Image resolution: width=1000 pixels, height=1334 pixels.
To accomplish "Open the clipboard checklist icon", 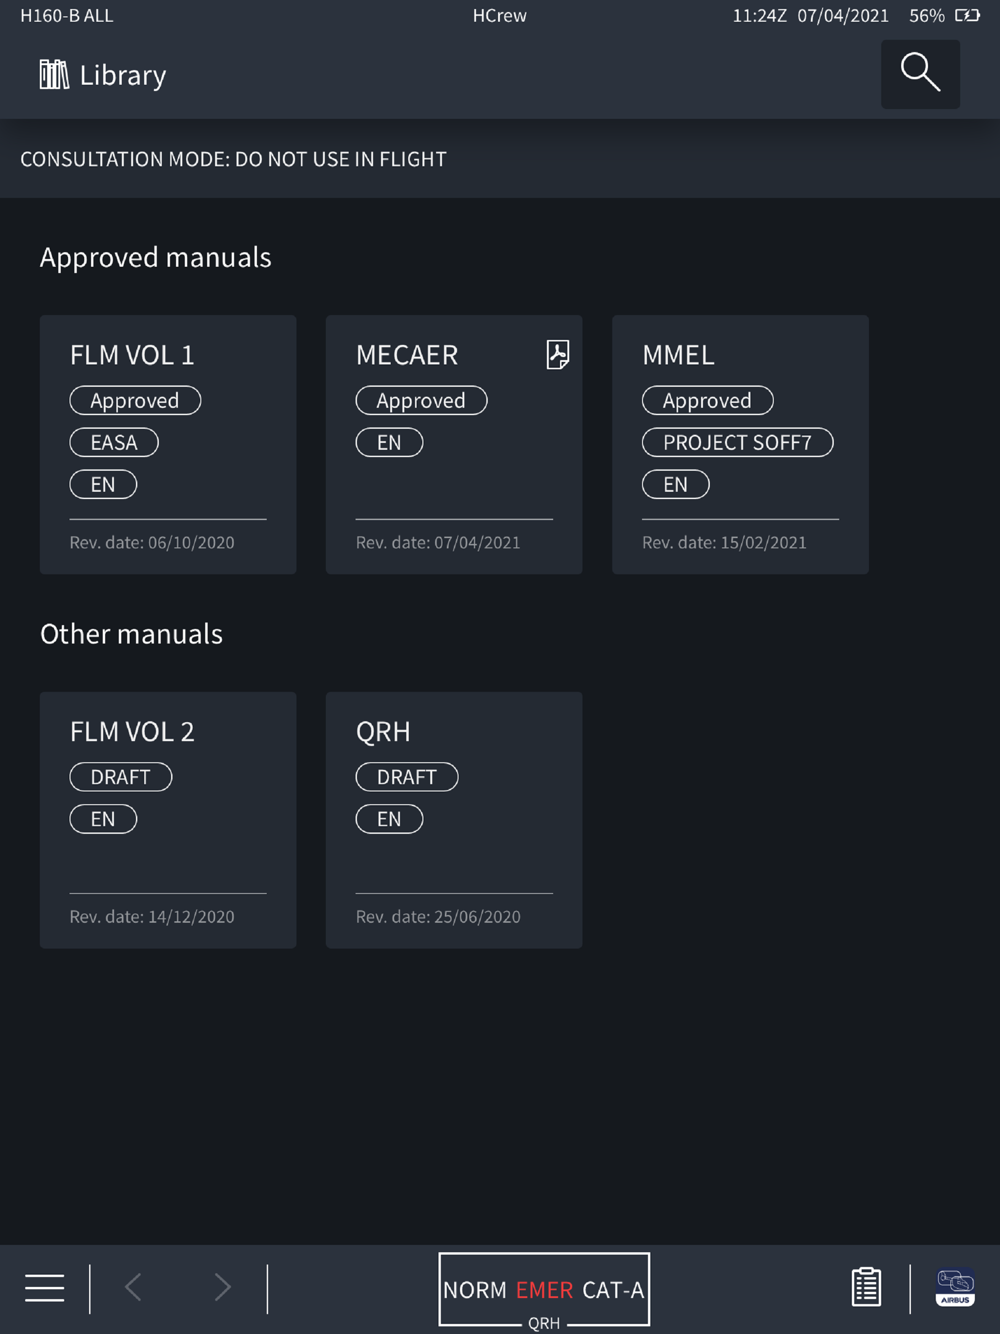I will point(866,1287).
